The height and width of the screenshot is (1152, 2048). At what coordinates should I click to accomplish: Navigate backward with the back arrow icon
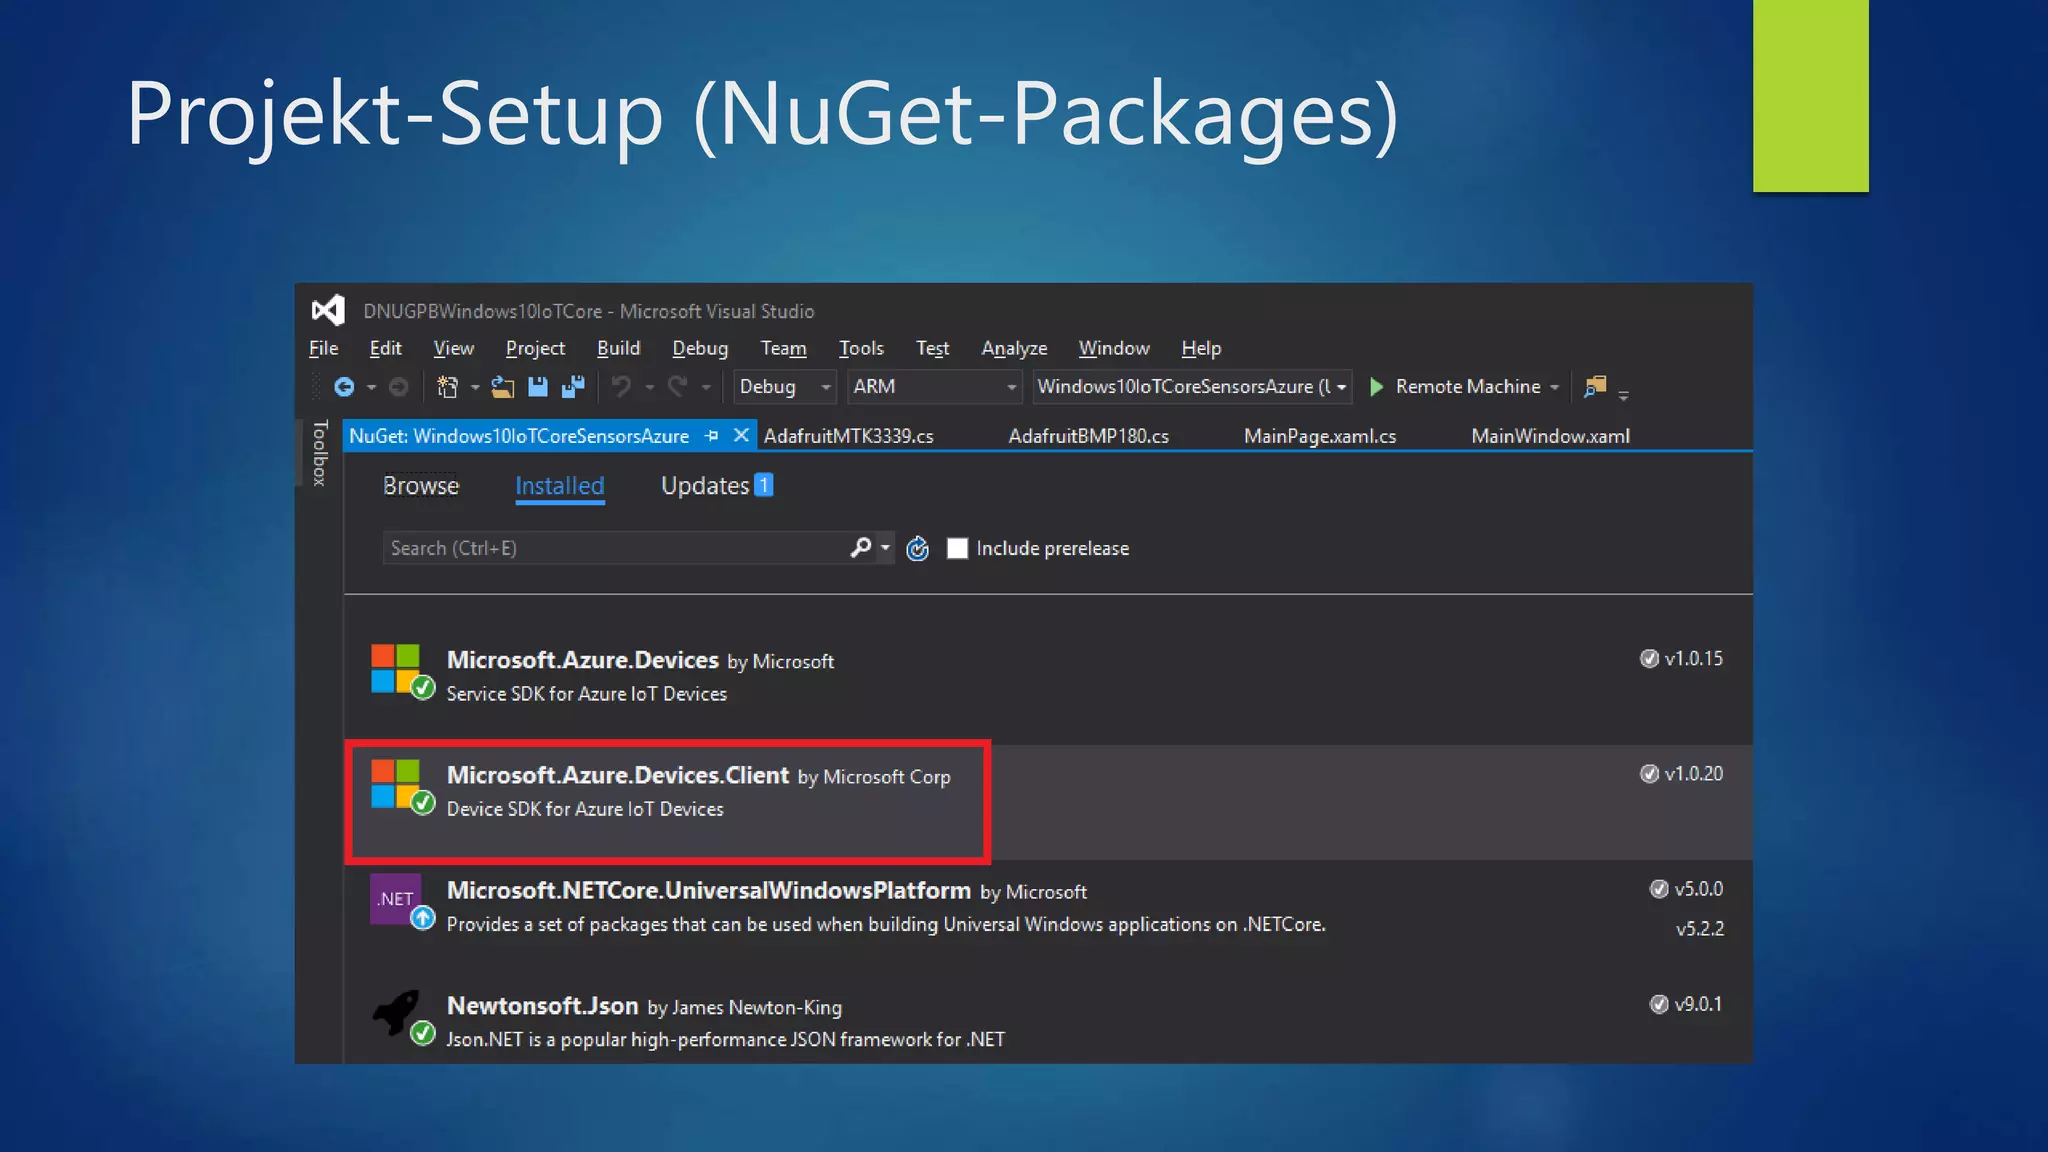(x=344, y=387)
